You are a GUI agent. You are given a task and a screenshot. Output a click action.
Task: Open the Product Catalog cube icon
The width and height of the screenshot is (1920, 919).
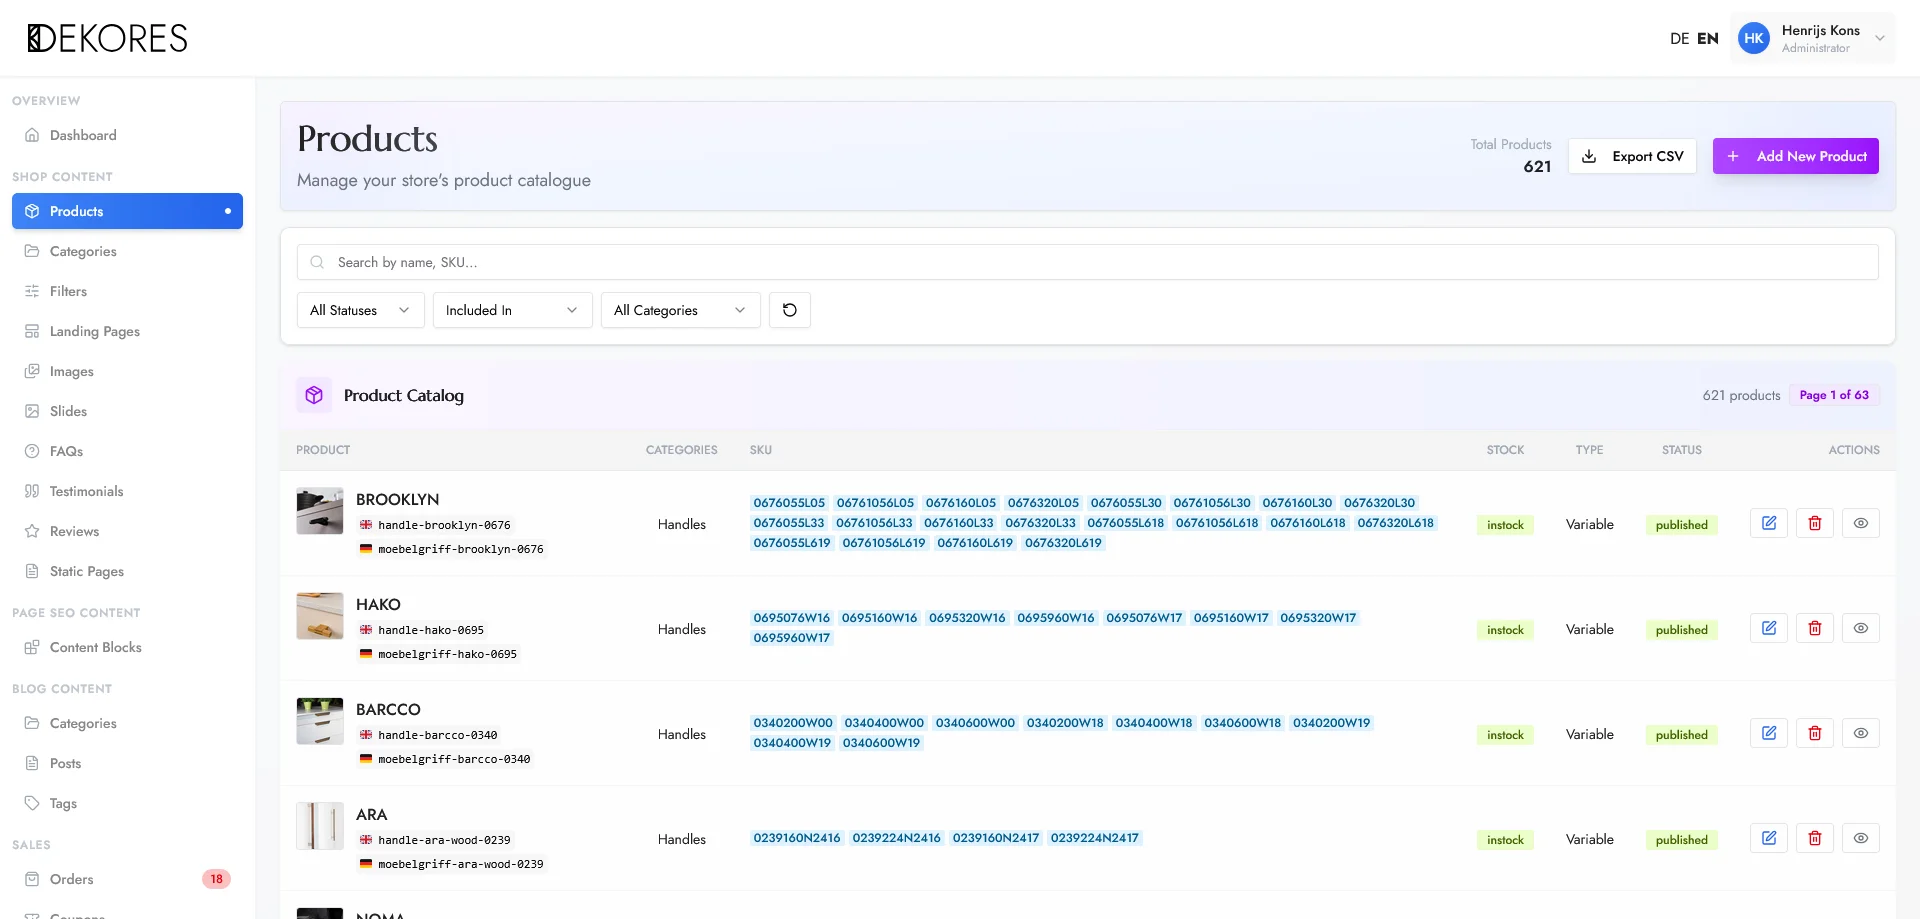click(314, 395)
